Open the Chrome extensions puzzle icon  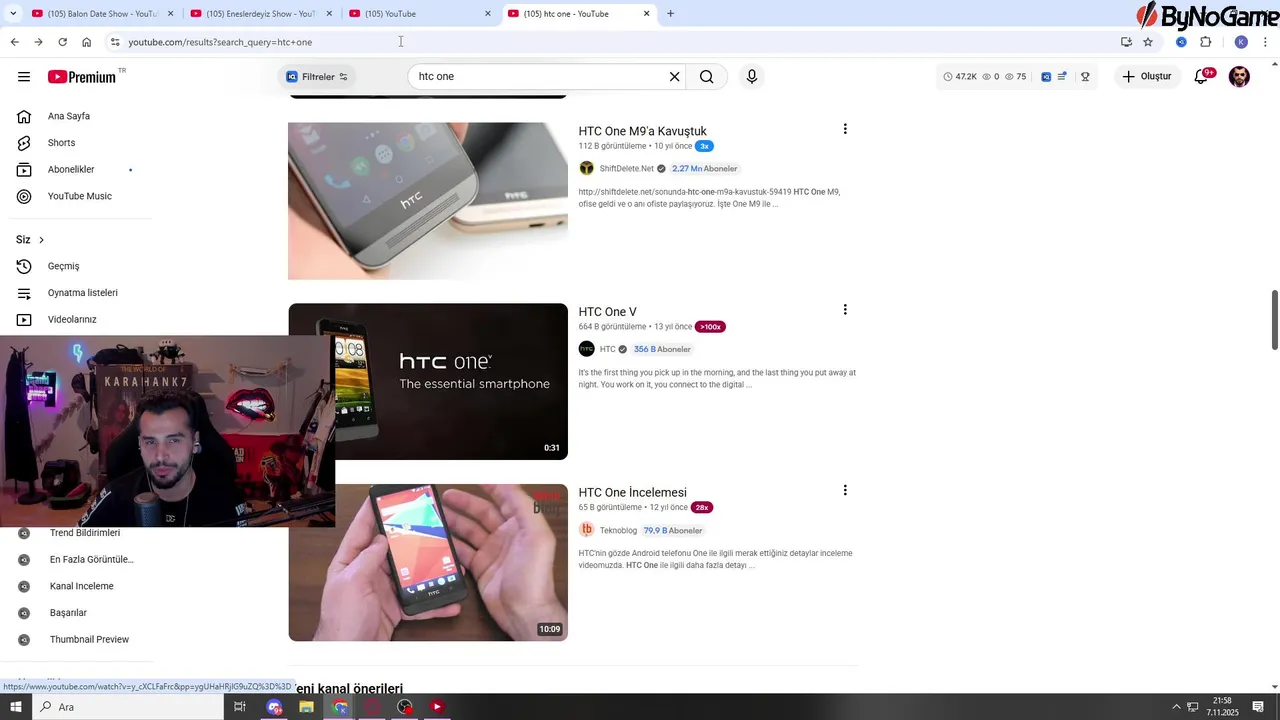point(1205,42)
